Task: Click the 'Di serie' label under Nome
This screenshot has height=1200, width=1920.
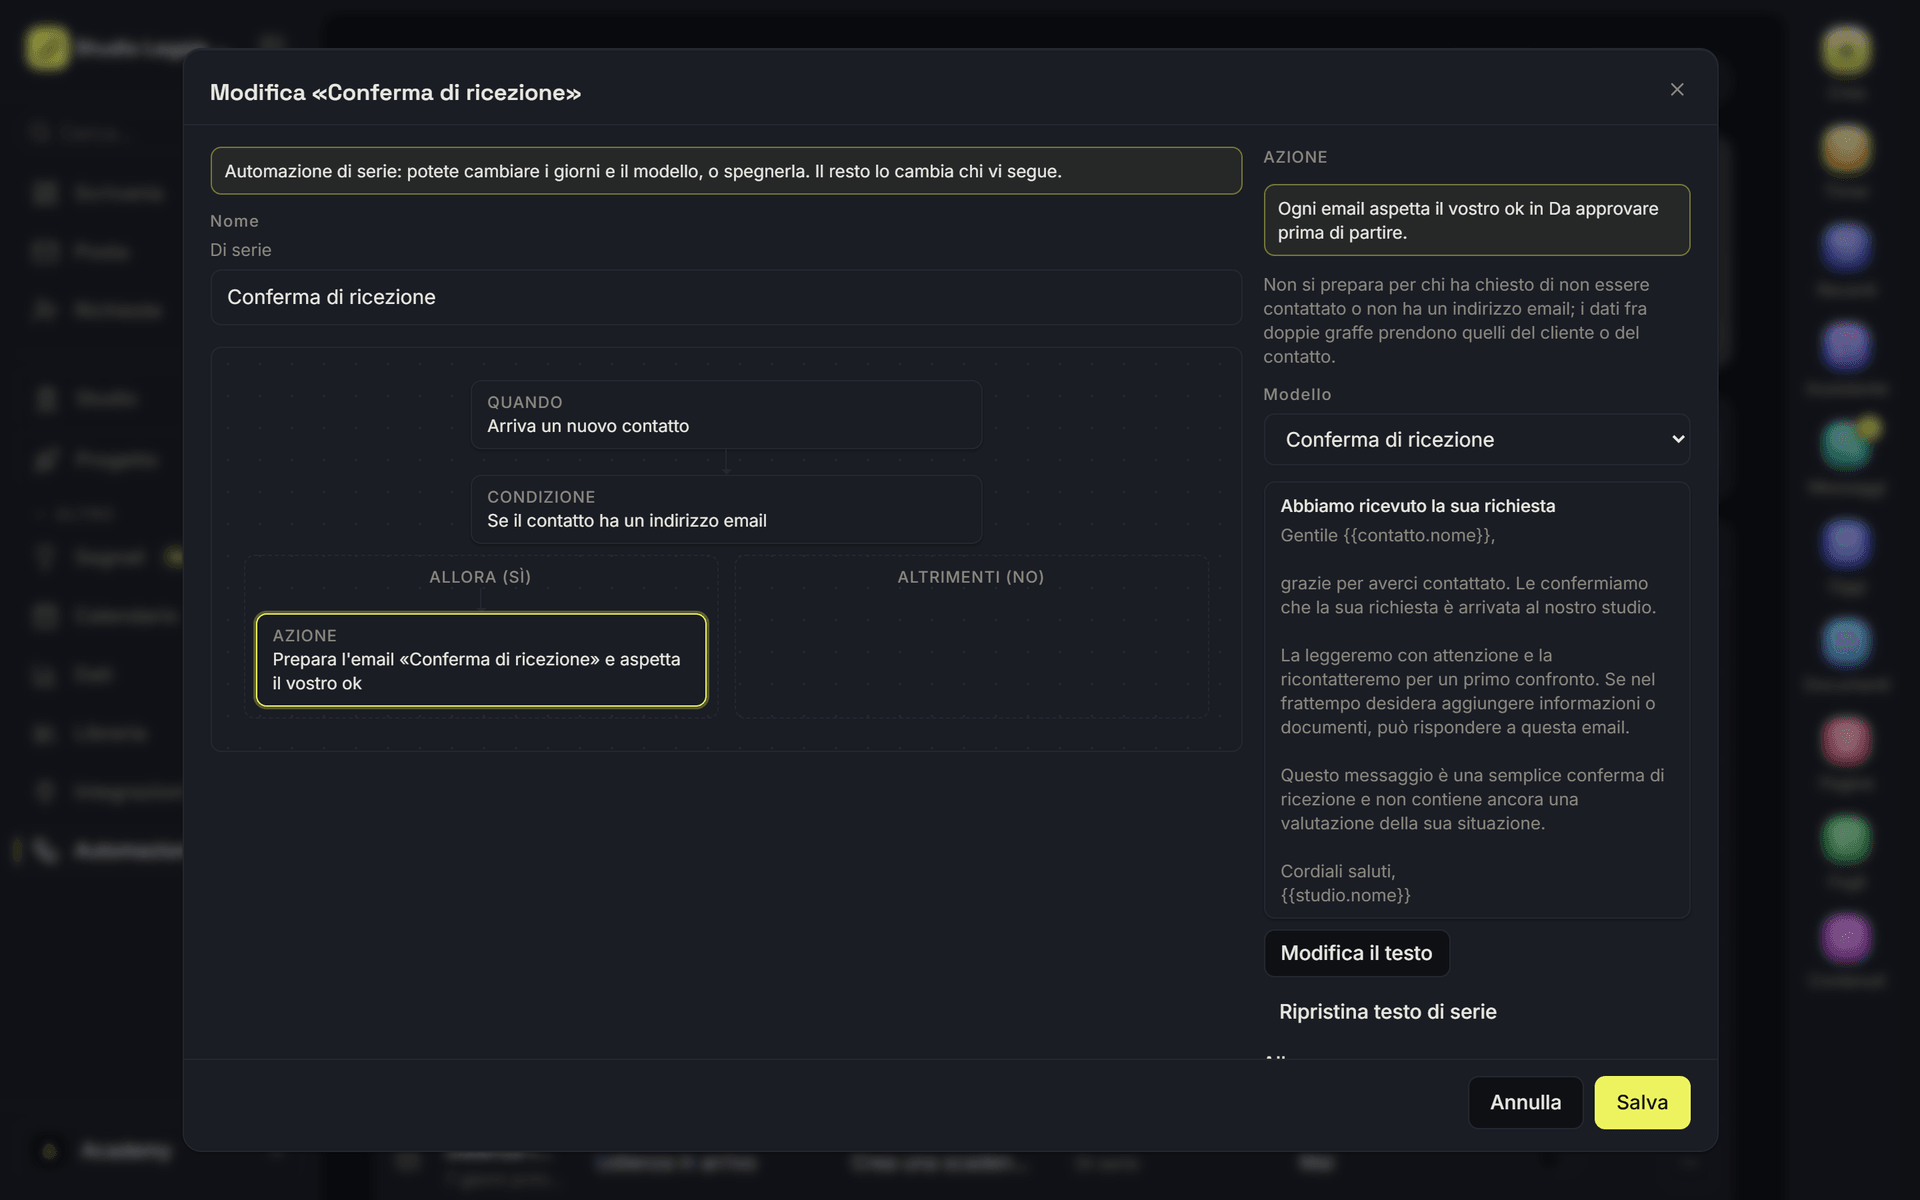Action: (x=240, y=250)
